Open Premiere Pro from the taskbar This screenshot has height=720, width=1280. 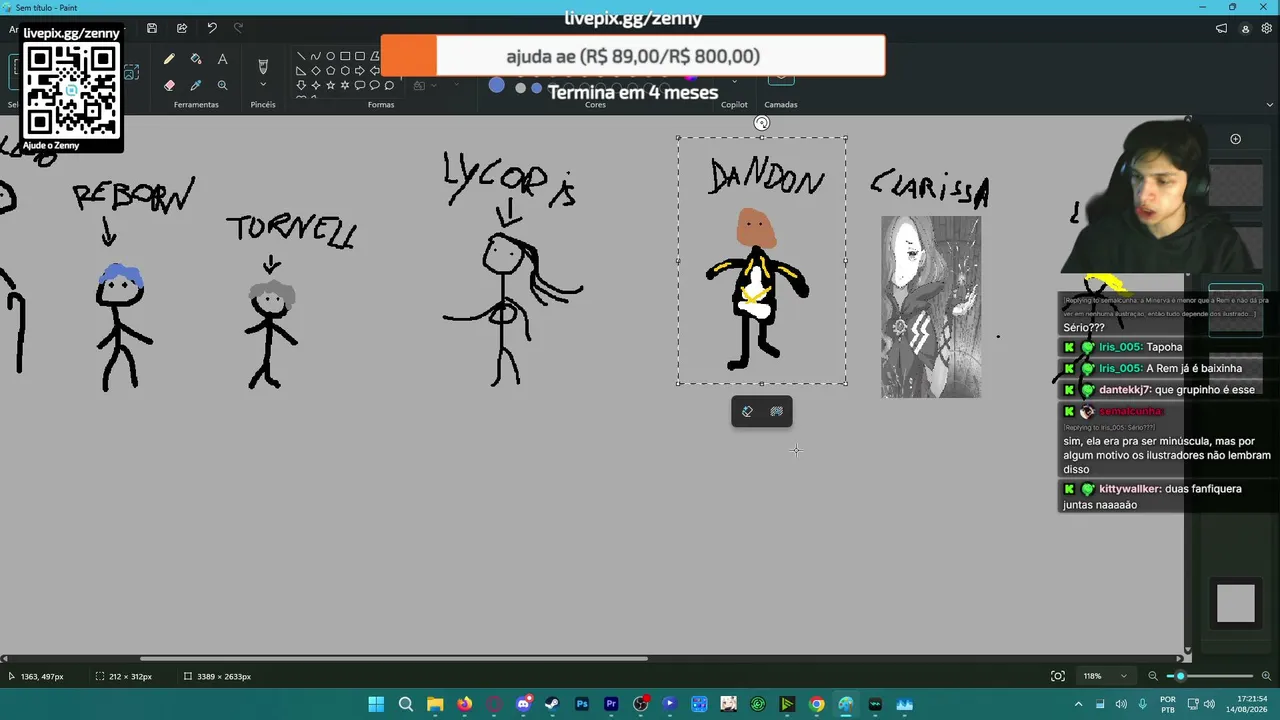tap(611, 704)
